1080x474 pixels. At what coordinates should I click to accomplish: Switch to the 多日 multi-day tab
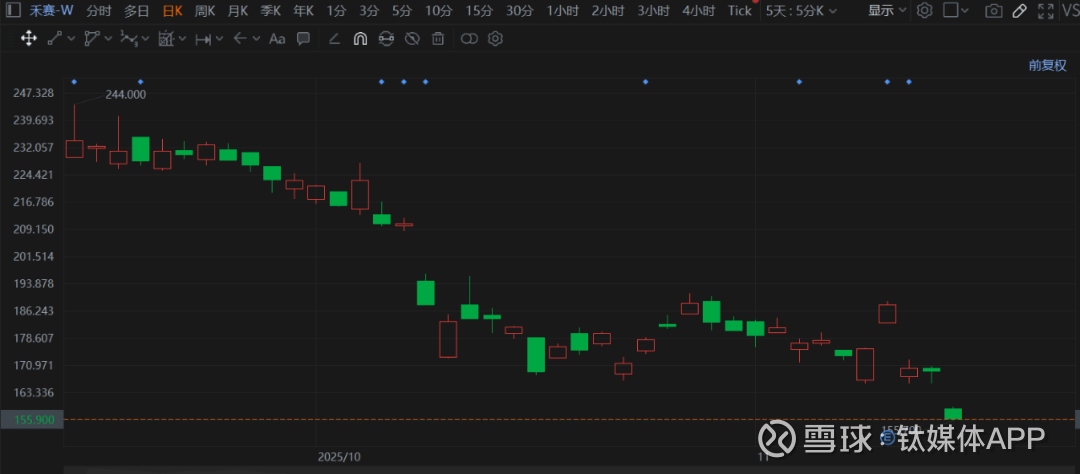tap(136, 10)
